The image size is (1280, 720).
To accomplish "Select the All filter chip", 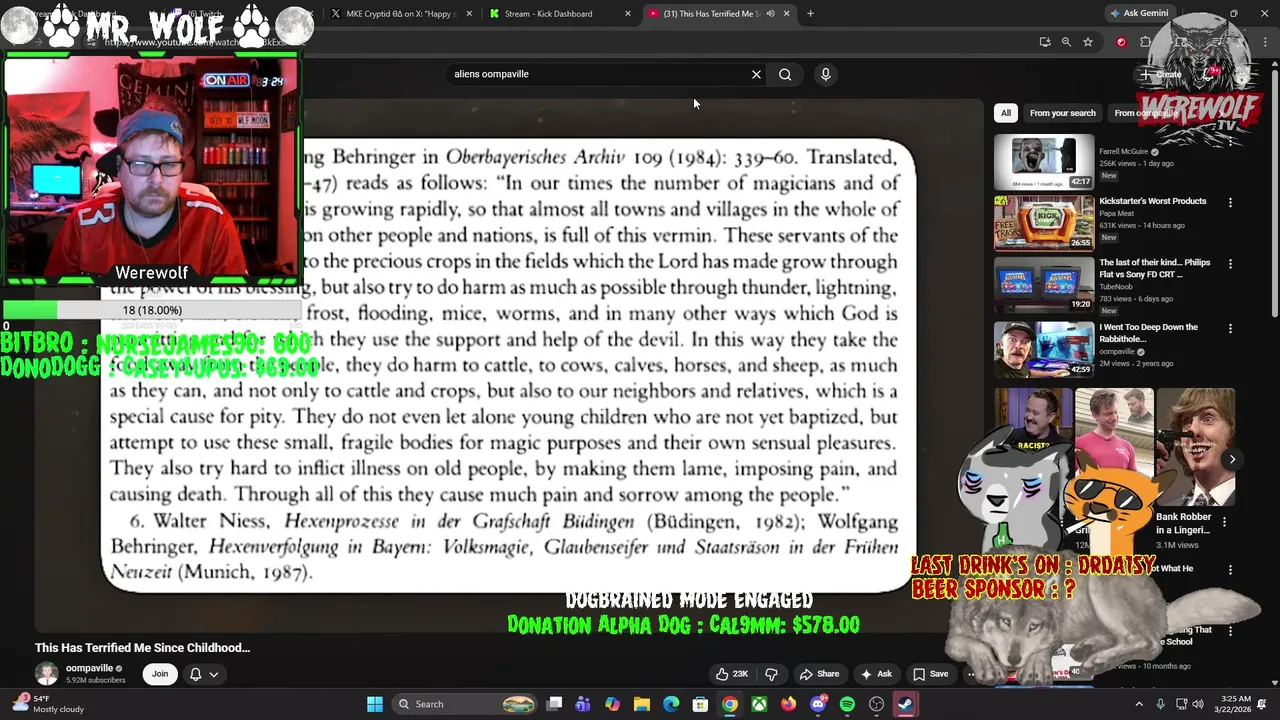I will point(1006,113).
